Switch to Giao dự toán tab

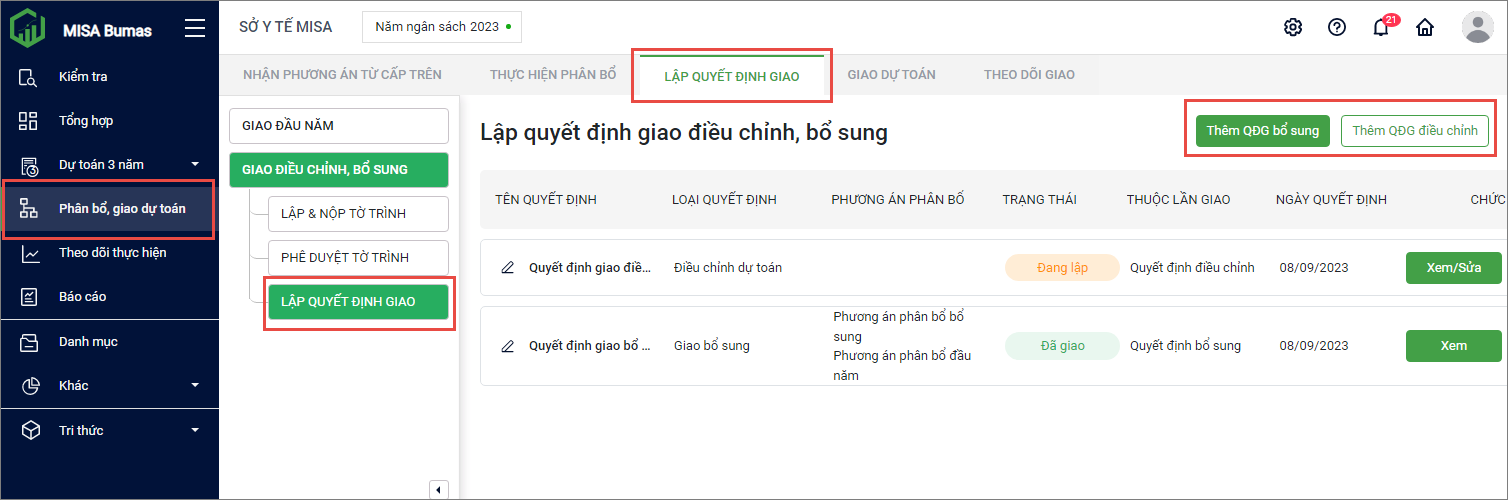[x=891, y=75]
